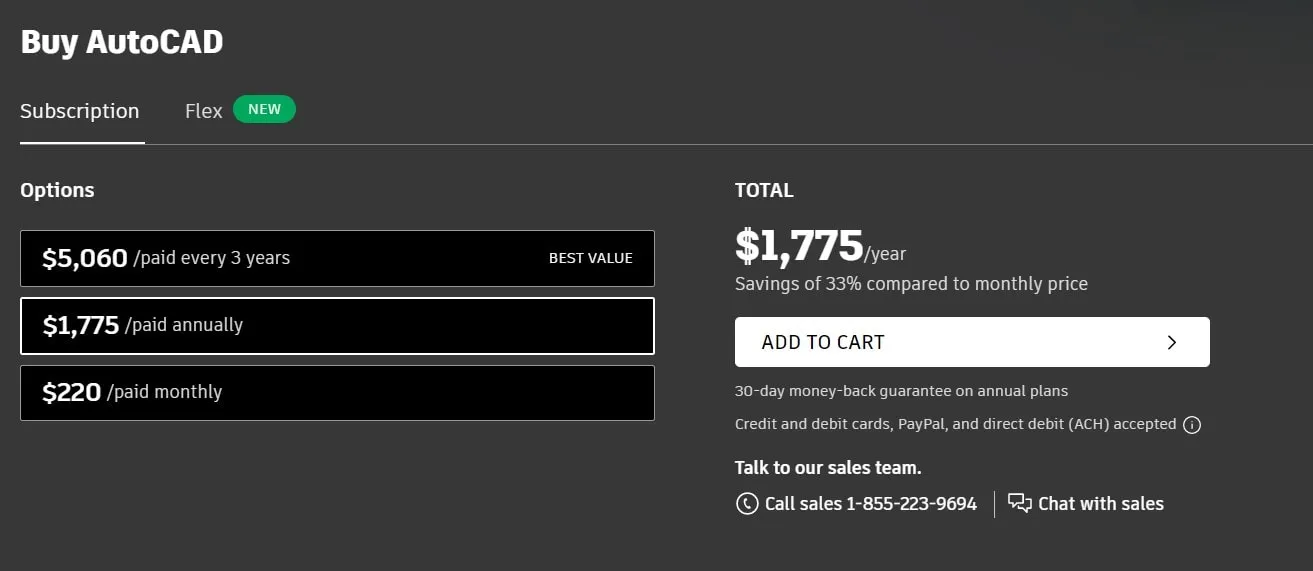Open Chat with sales link
The width and height of the screenshot is (1313, 571).
[1100, 504]
